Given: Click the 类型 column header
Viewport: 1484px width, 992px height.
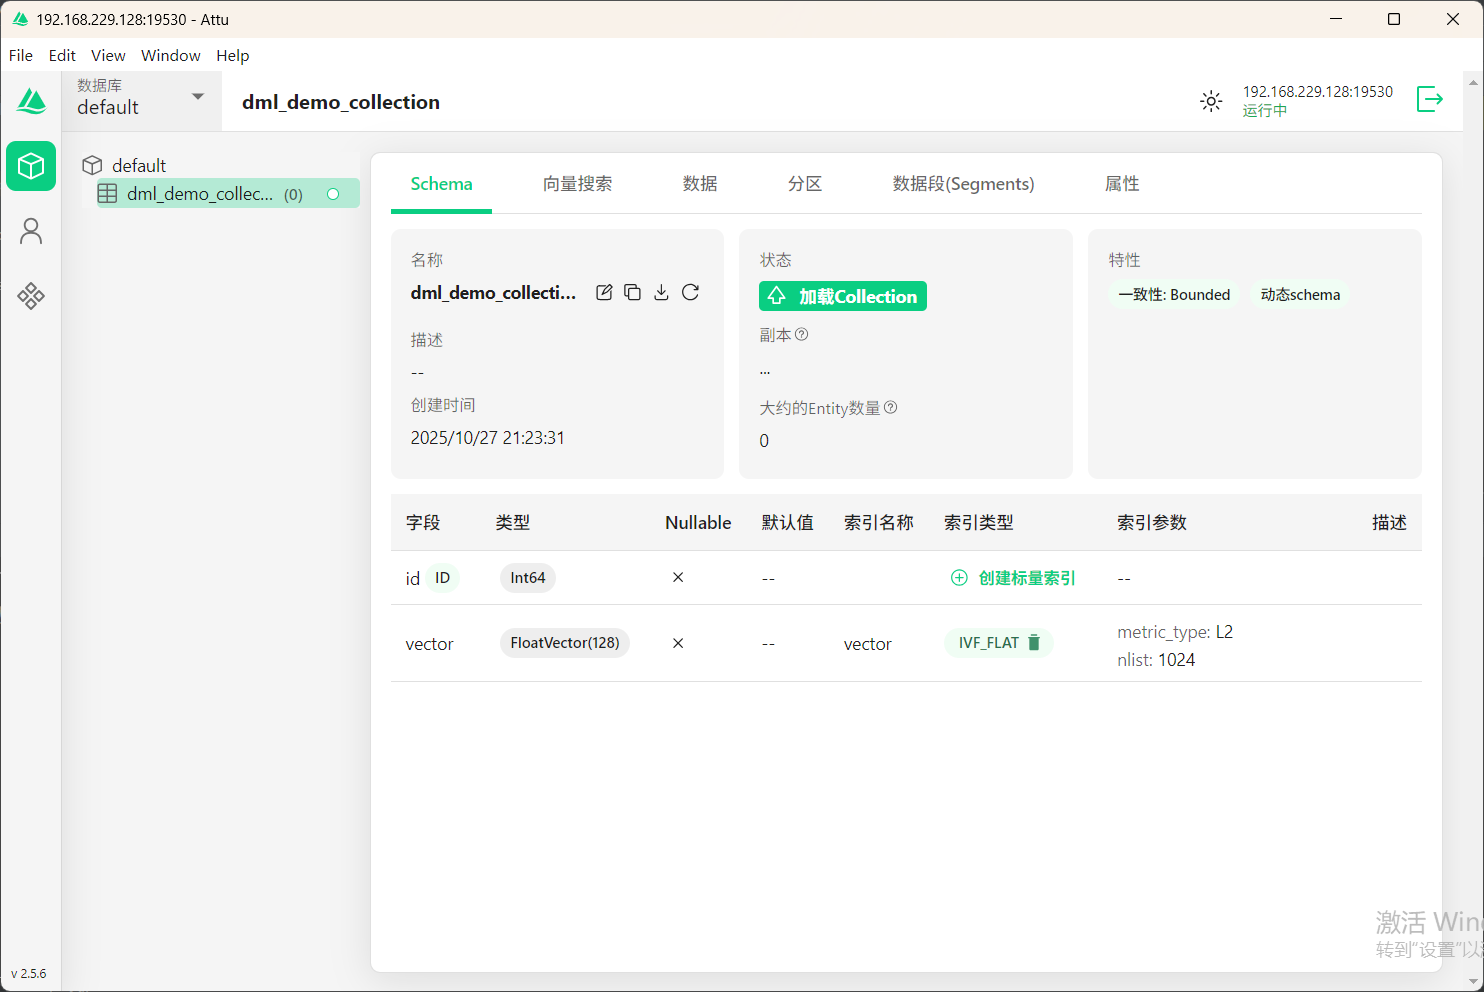Looking at the screenshot, I should [x=513, y=523].
